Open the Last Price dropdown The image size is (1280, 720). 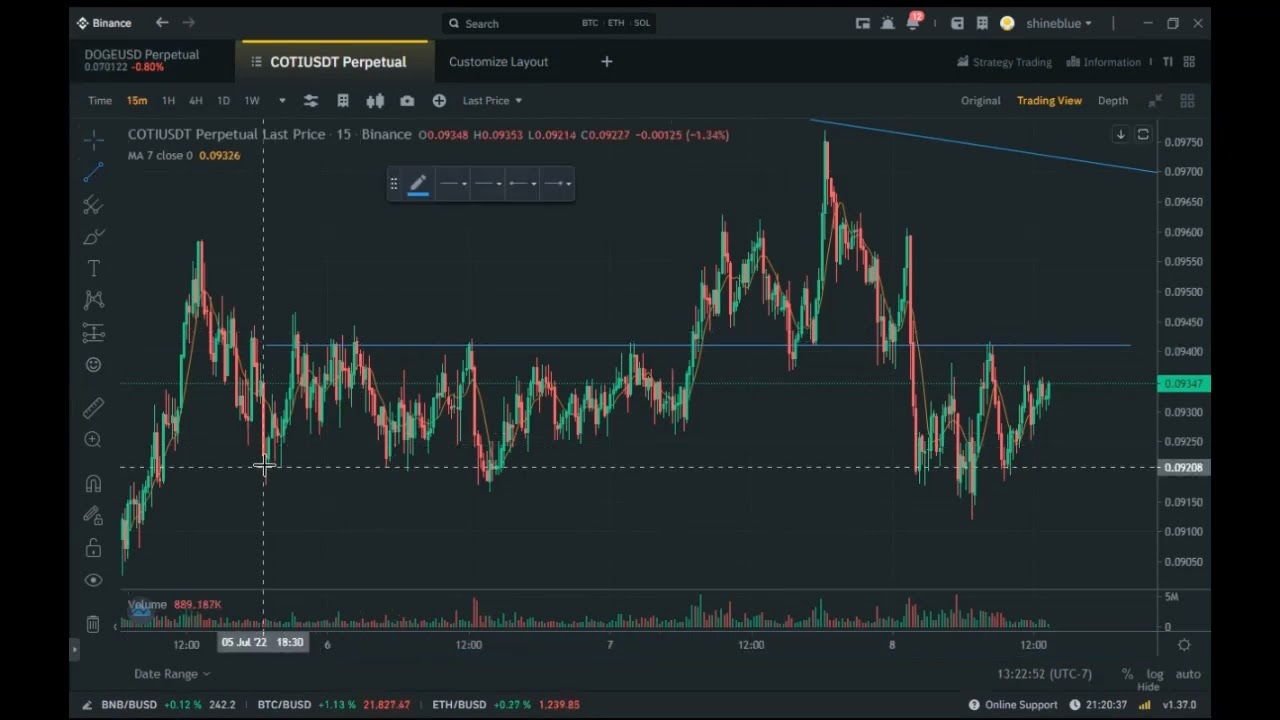tap(492, 100)
